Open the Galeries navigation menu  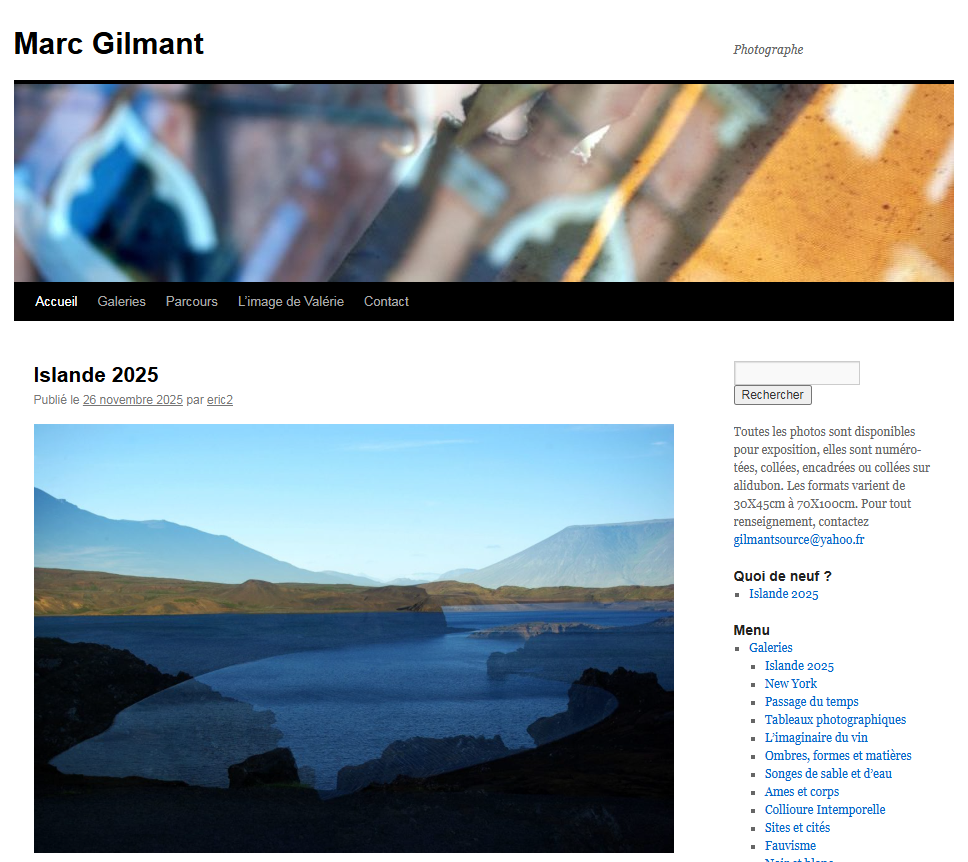(122, 301)
